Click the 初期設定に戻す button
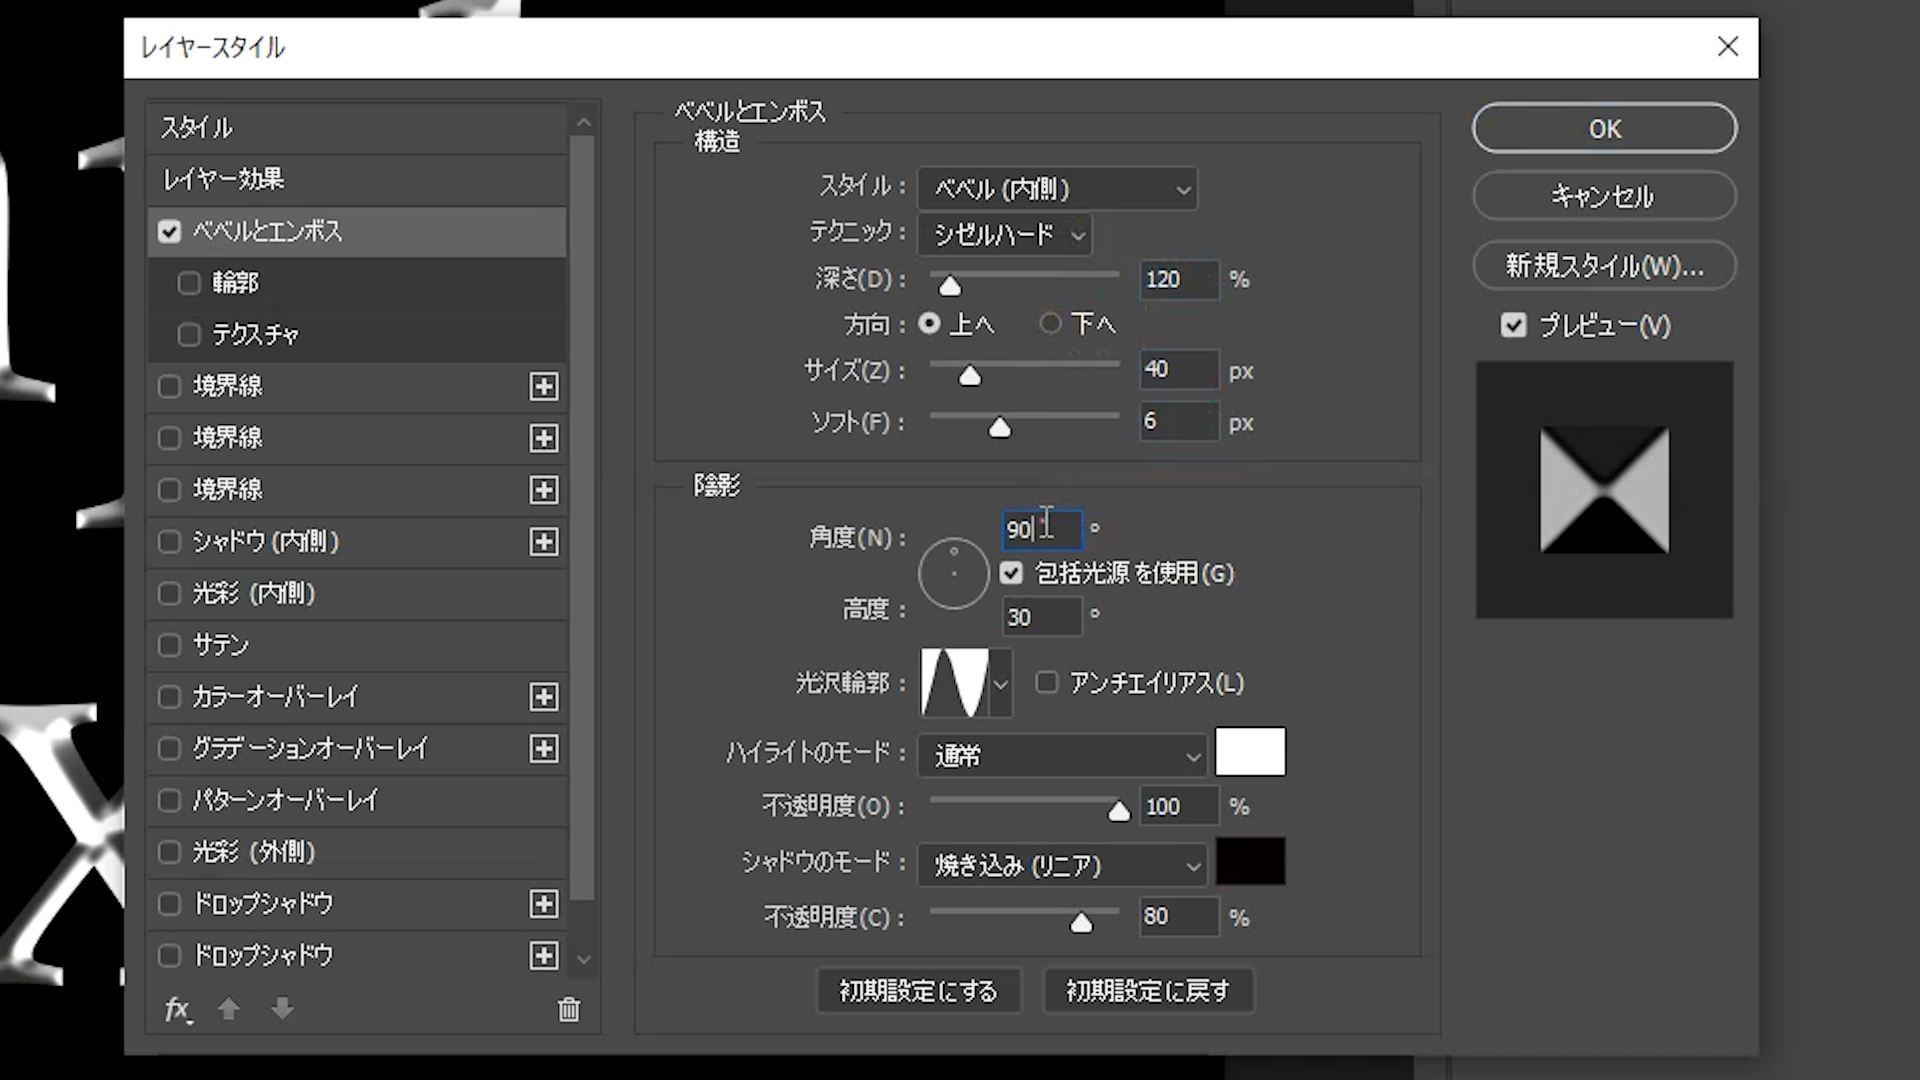 [1147, 991]
